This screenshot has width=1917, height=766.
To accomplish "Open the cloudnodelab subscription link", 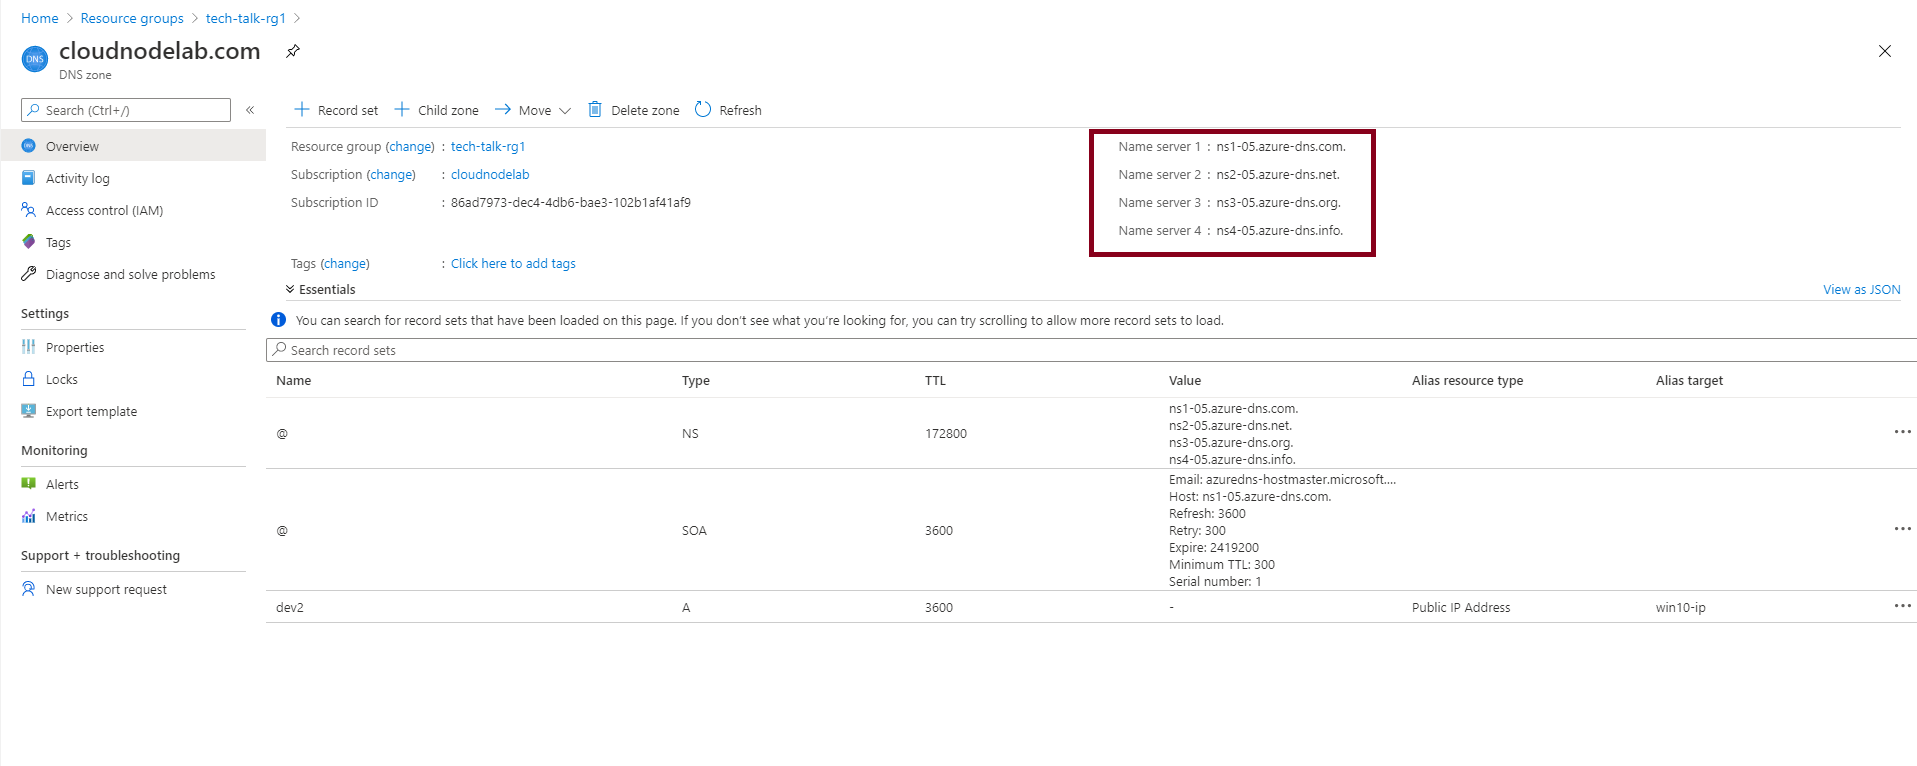I will tap(490, 174).
